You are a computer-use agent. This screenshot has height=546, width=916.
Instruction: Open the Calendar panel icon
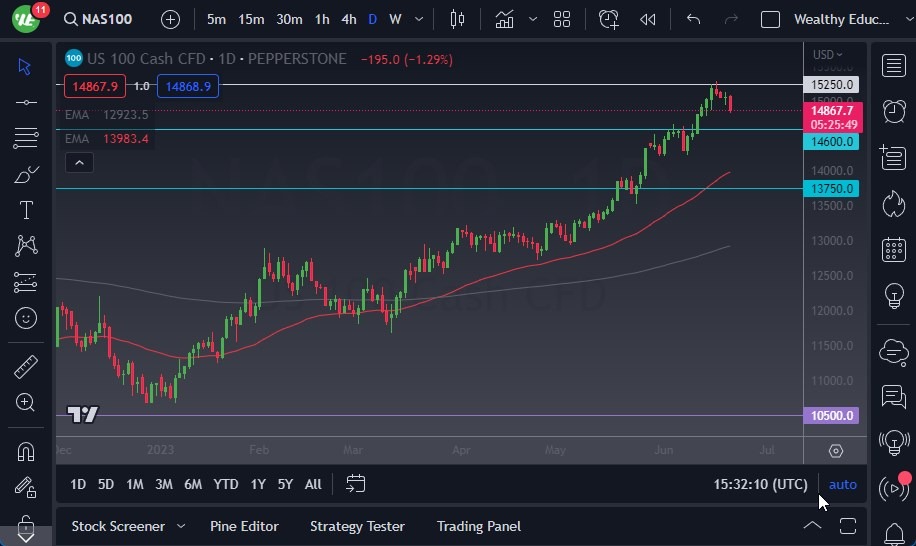pyautogui.click(x=893, y=250)
